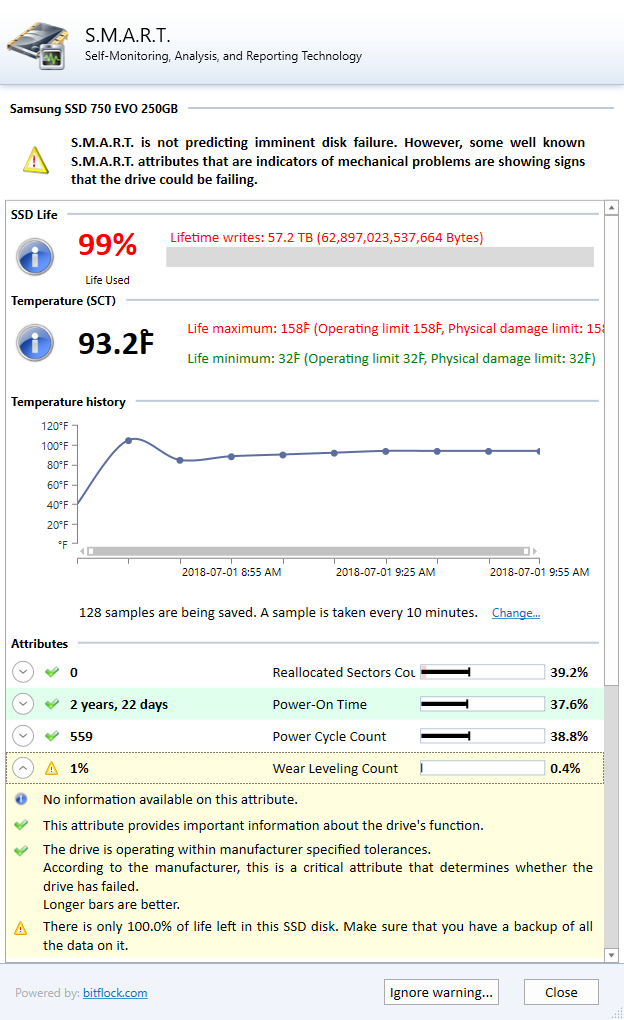Click the Reallocated Sectors 39.2% bar
Screen dimensions: 624x1020
pyautogui.click(x=482, y=672)
